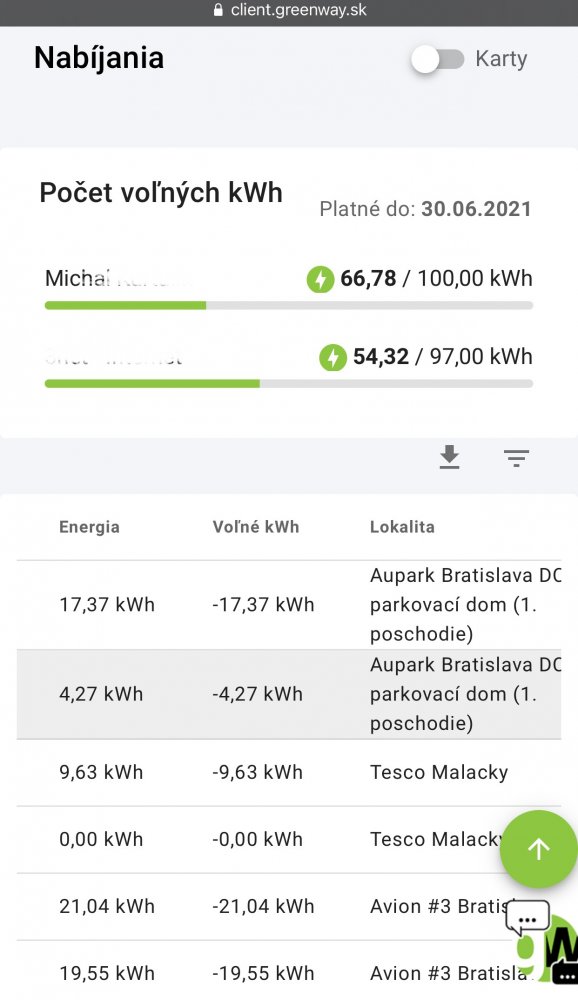
Task: Click Michal's free kWh progress bar
Action: coord(289,305)
